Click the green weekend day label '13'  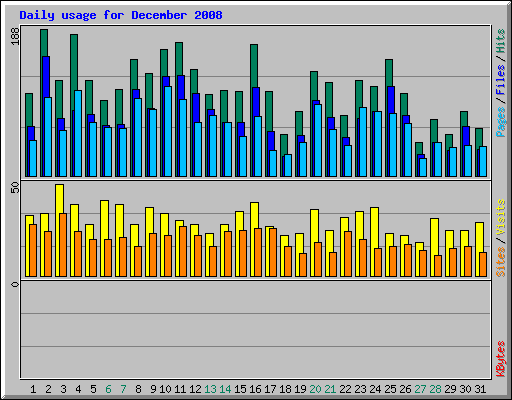(210, 389)
